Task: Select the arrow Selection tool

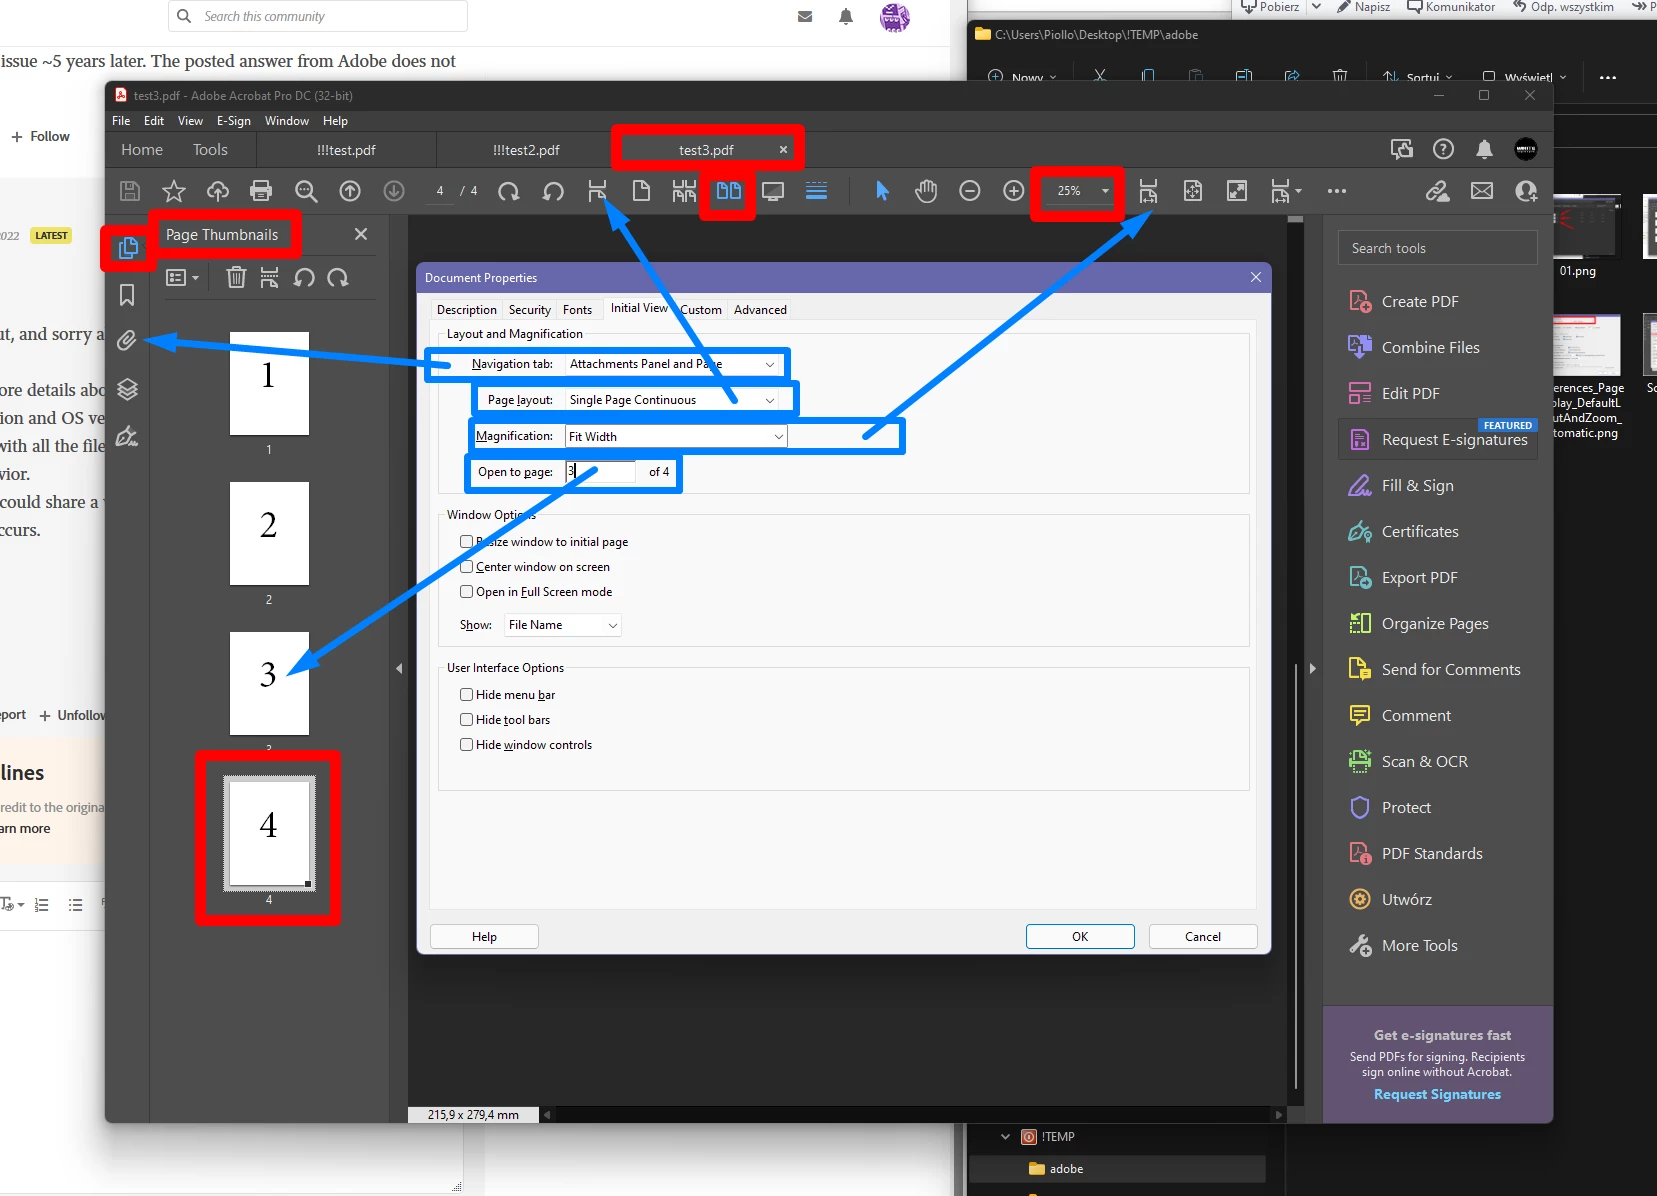Action: click(882, 191)
